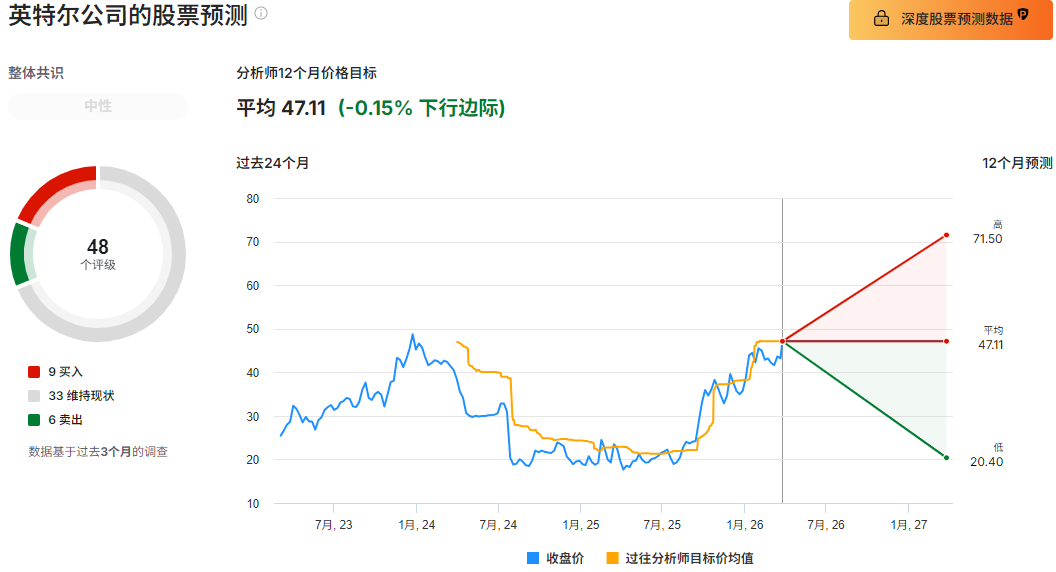
Task: Click the info icon beside 英特尔公司的股票预测
Action: [x=261, y=13]
